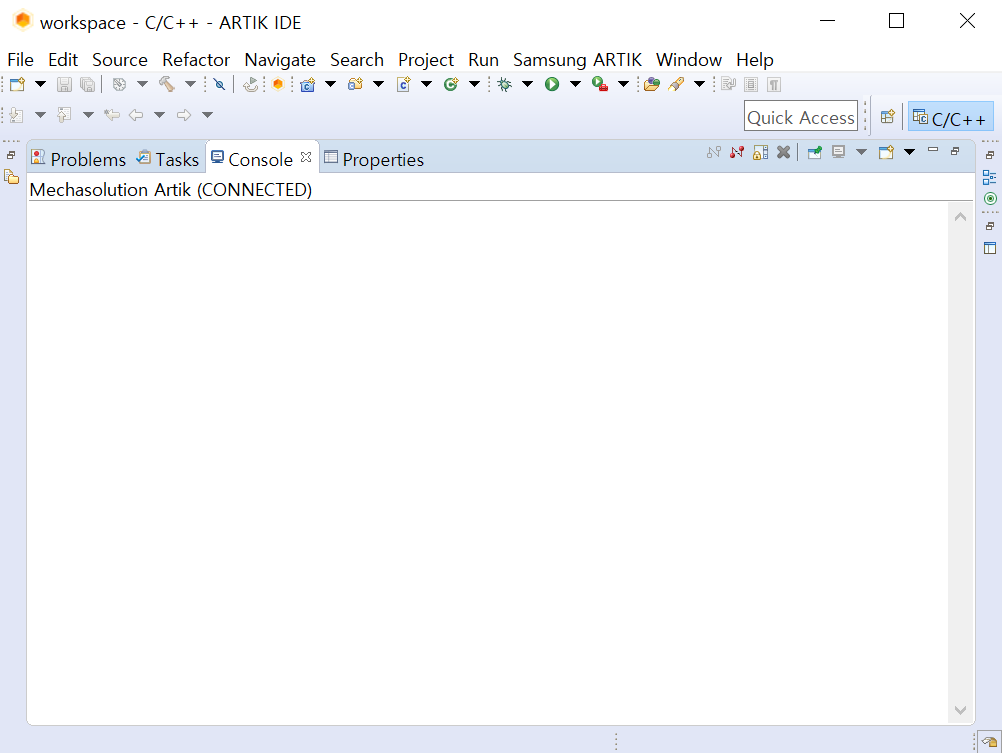Image resolution: width=1002 pixels, height=753 pixels.
Task: Open the Samsung ARTIK menu
Action: (x=577, y=59)
